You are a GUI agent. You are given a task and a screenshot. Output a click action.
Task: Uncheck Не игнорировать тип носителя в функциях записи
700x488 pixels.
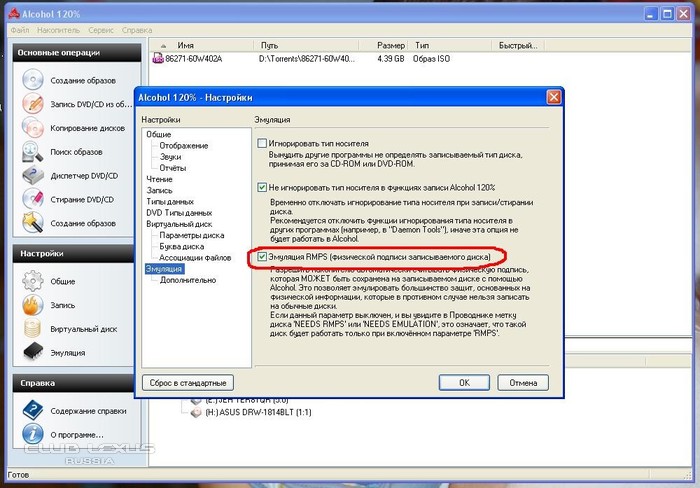click(262, 187)
